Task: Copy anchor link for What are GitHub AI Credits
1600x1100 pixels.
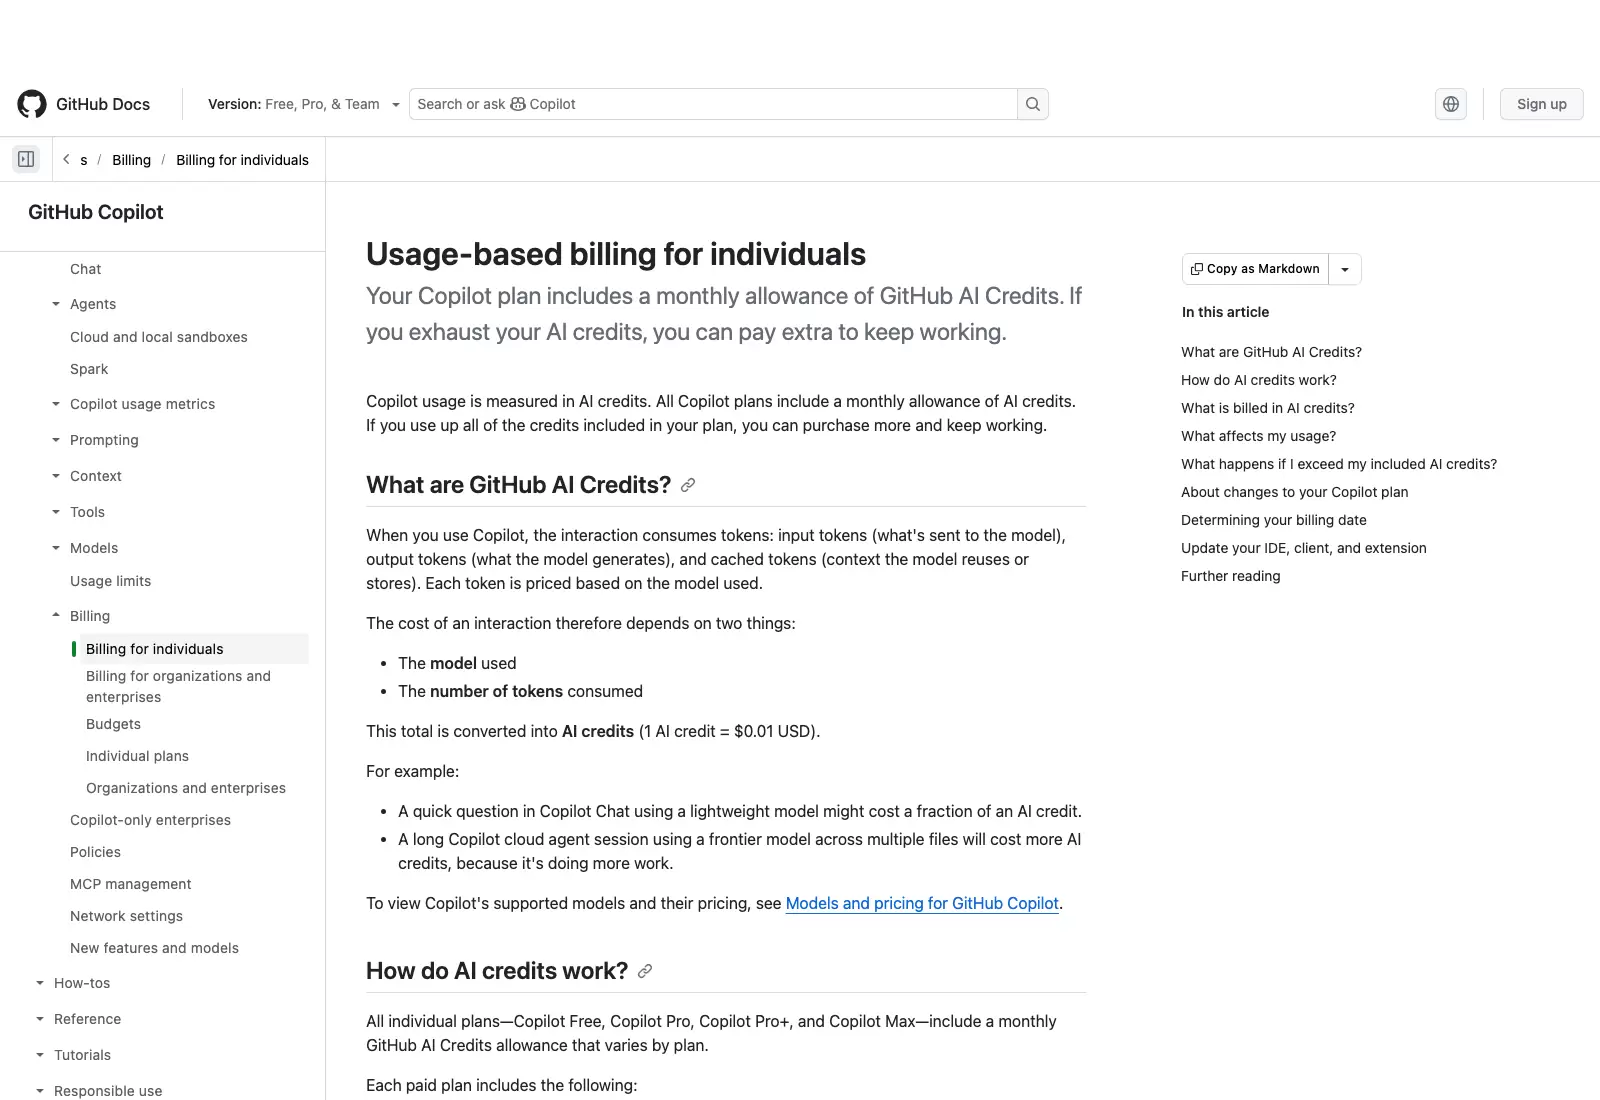Action: pyautogui.click(x=688, y=485)
